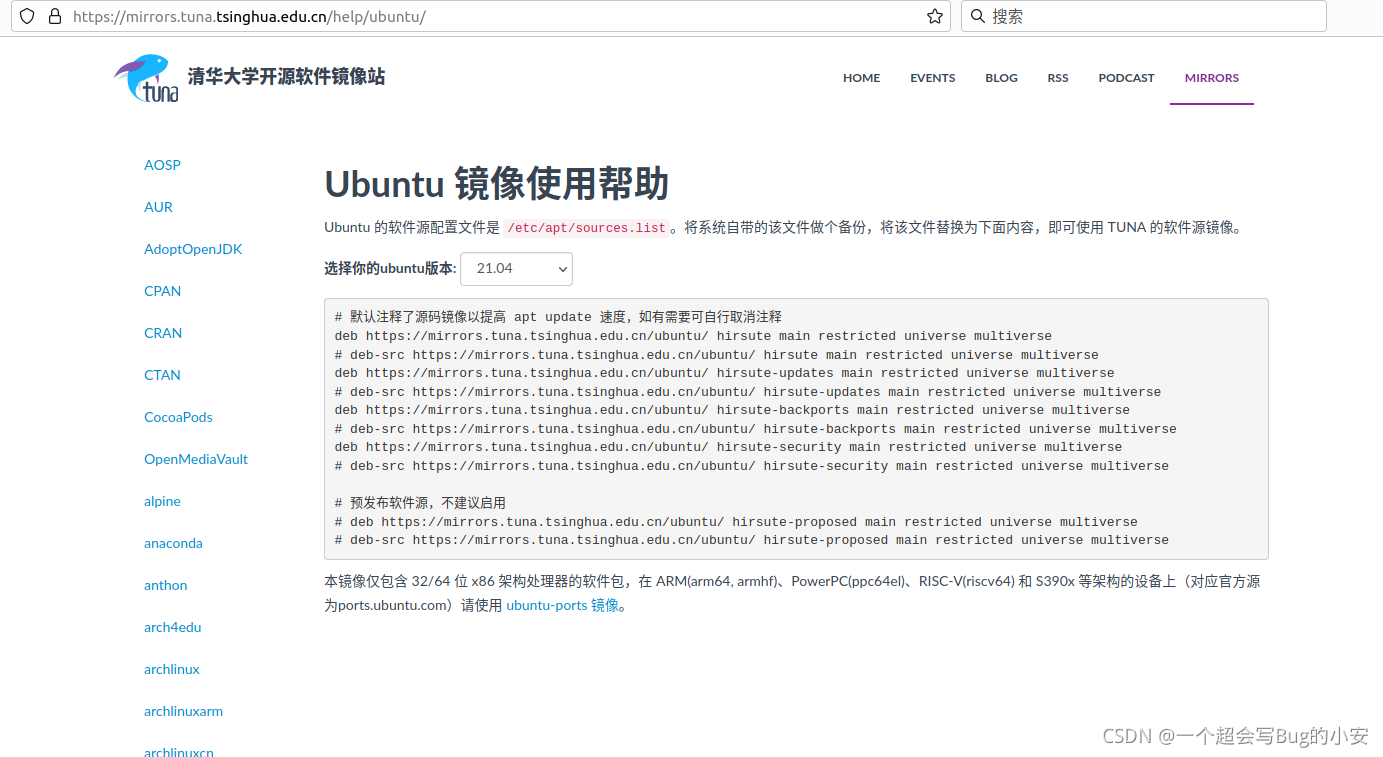Click the 选择你的ubuntu版本 label

390,268
